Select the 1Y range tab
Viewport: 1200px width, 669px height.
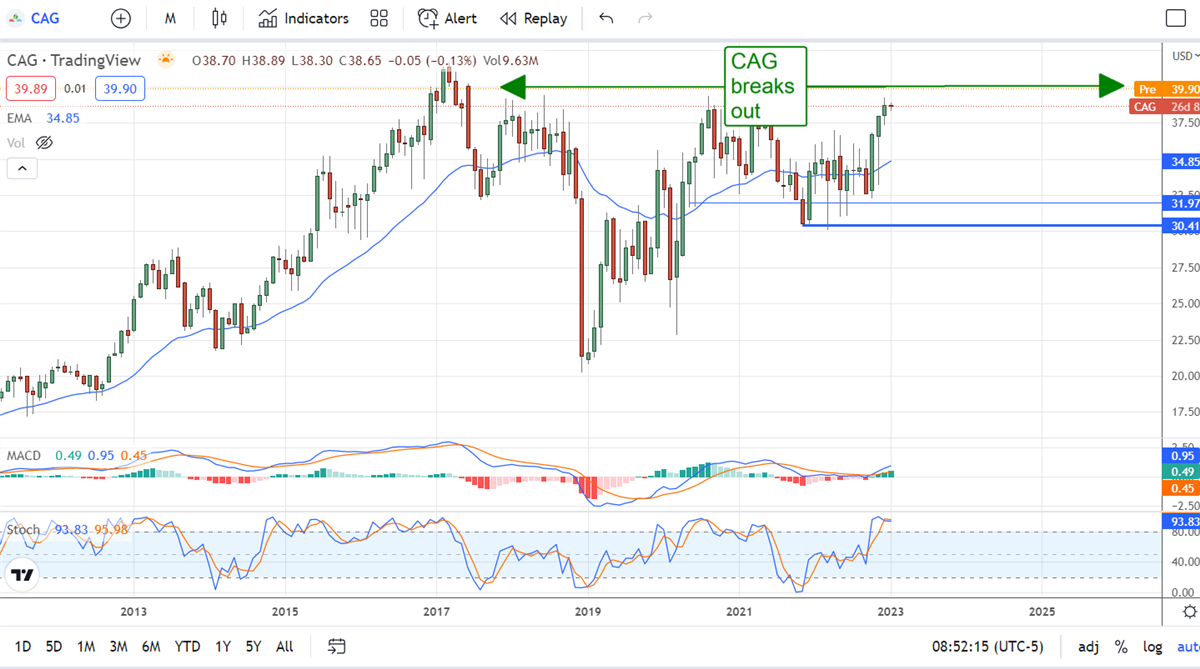click(222, 647)
